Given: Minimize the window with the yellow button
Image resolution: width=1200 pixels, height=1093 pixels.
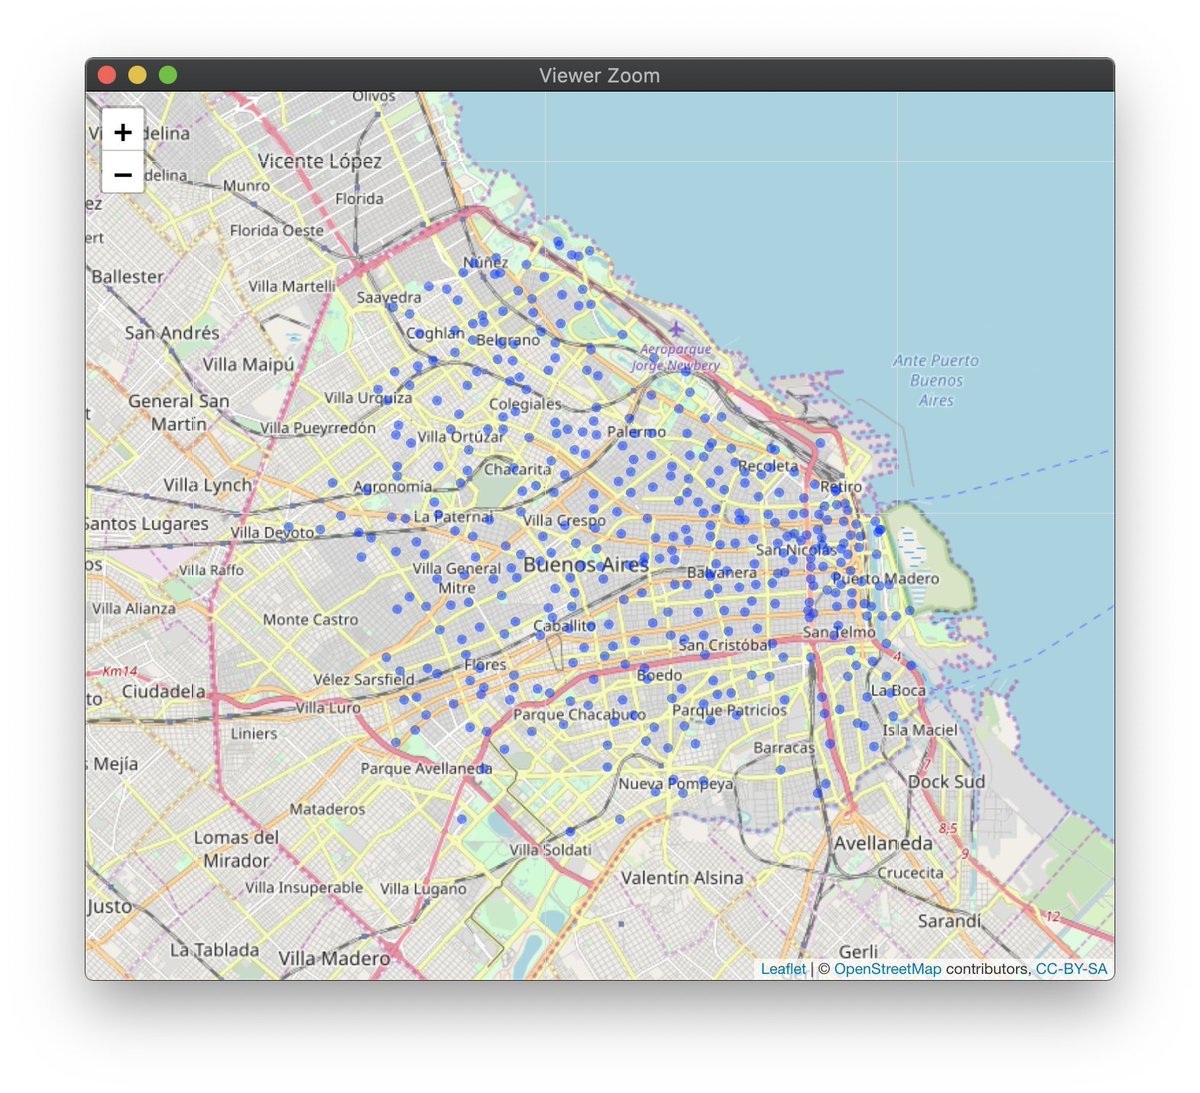Looking at the screenshot, I should pyautogui.click(x=137, y=75).
